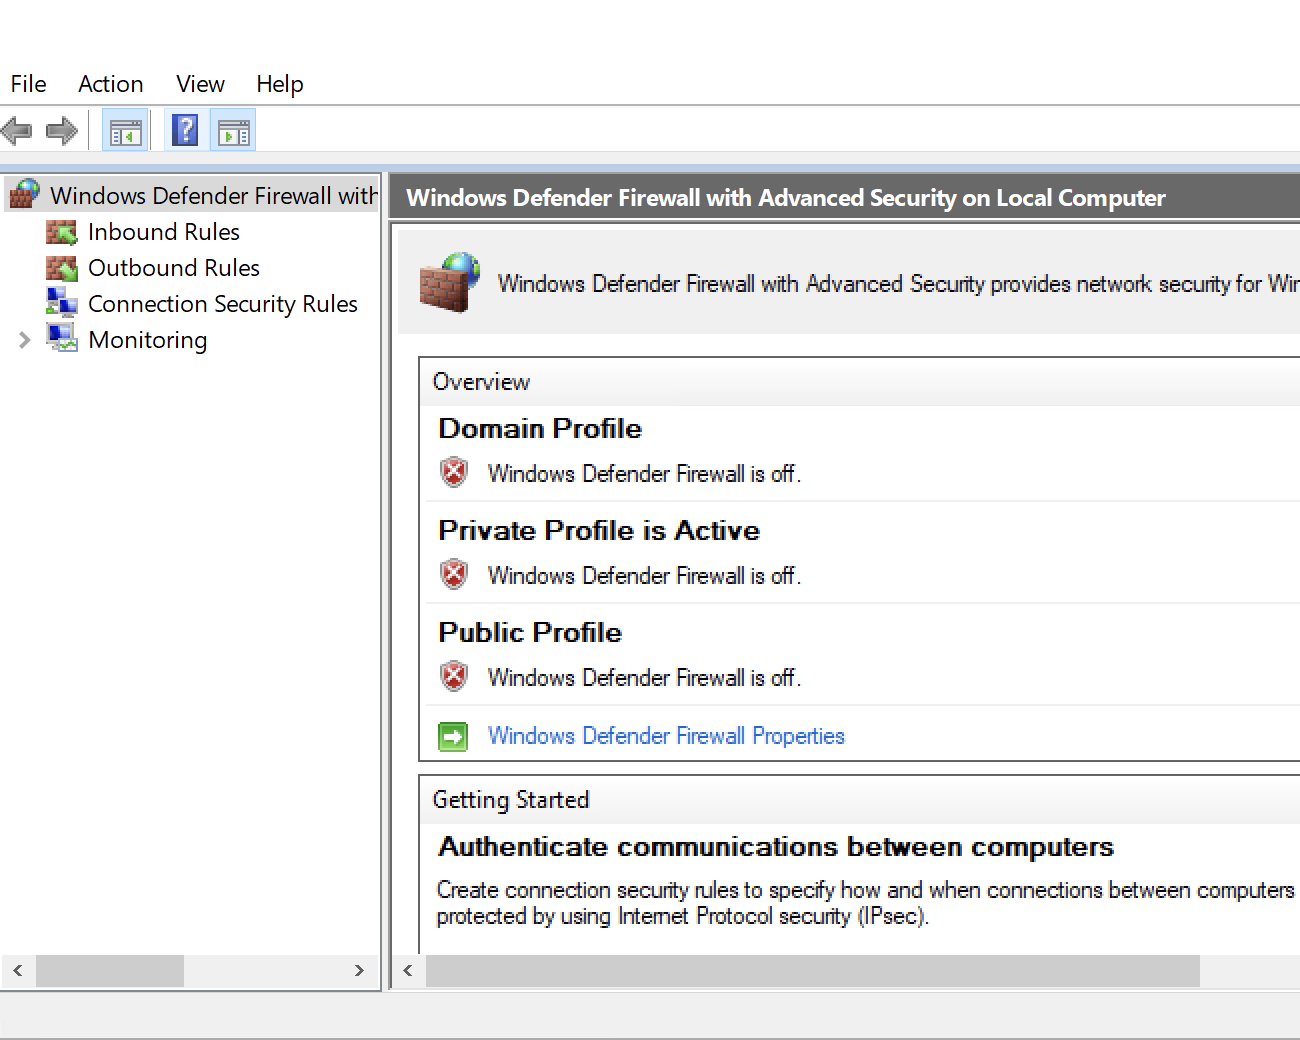This screenshot has height=1040, width=1300.
Task: Select Windows Defender Firewall root tree node
Action: click(214, 195)
